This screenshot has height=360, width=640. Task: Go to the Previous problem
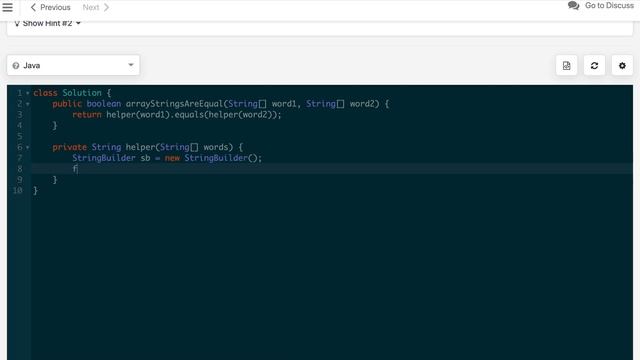click(50, 7)
